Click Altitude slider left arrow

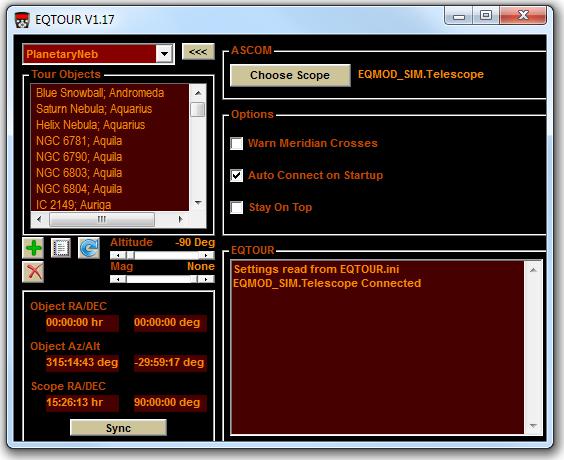pyautogui.click(x=118, y=255)
